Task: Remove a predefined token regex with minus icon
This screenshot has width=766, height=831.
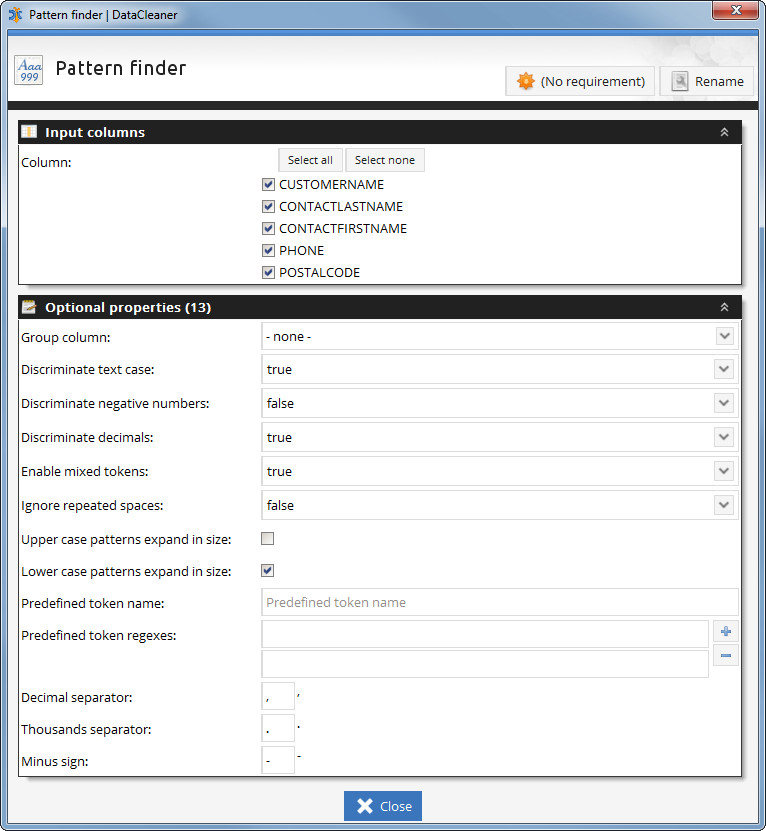Action: [726, 656]
